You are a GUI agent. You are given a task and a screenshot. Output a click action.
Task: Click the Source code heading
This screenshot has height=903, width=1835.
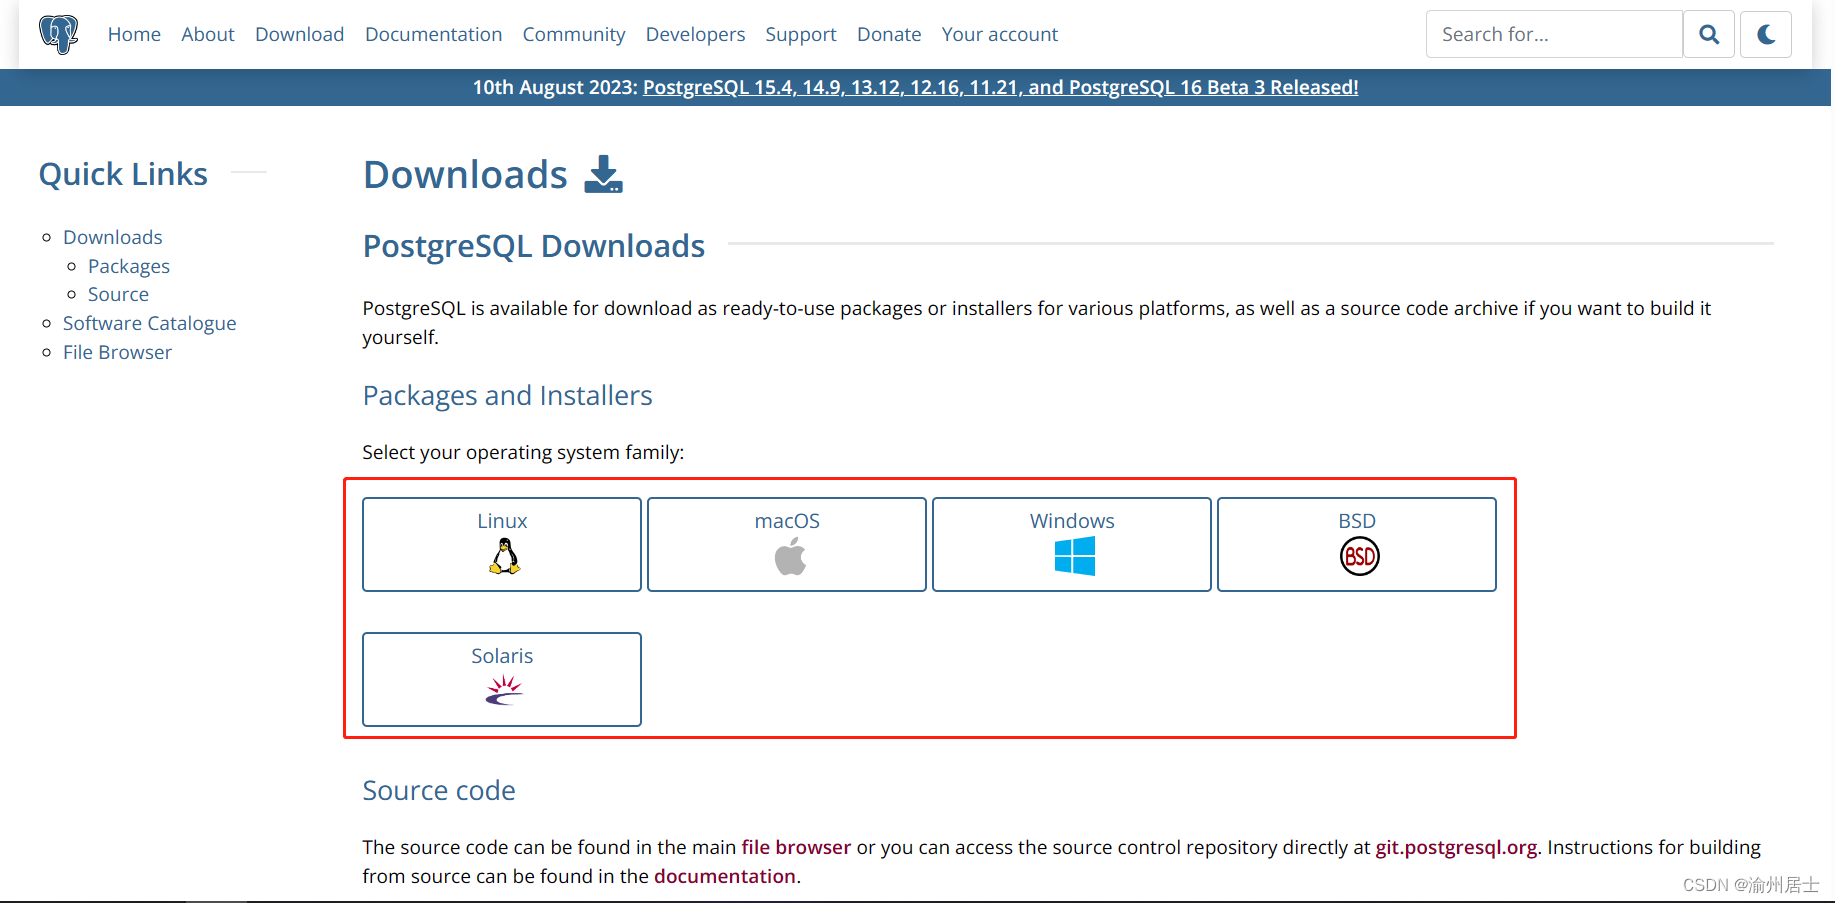[439, 790]
